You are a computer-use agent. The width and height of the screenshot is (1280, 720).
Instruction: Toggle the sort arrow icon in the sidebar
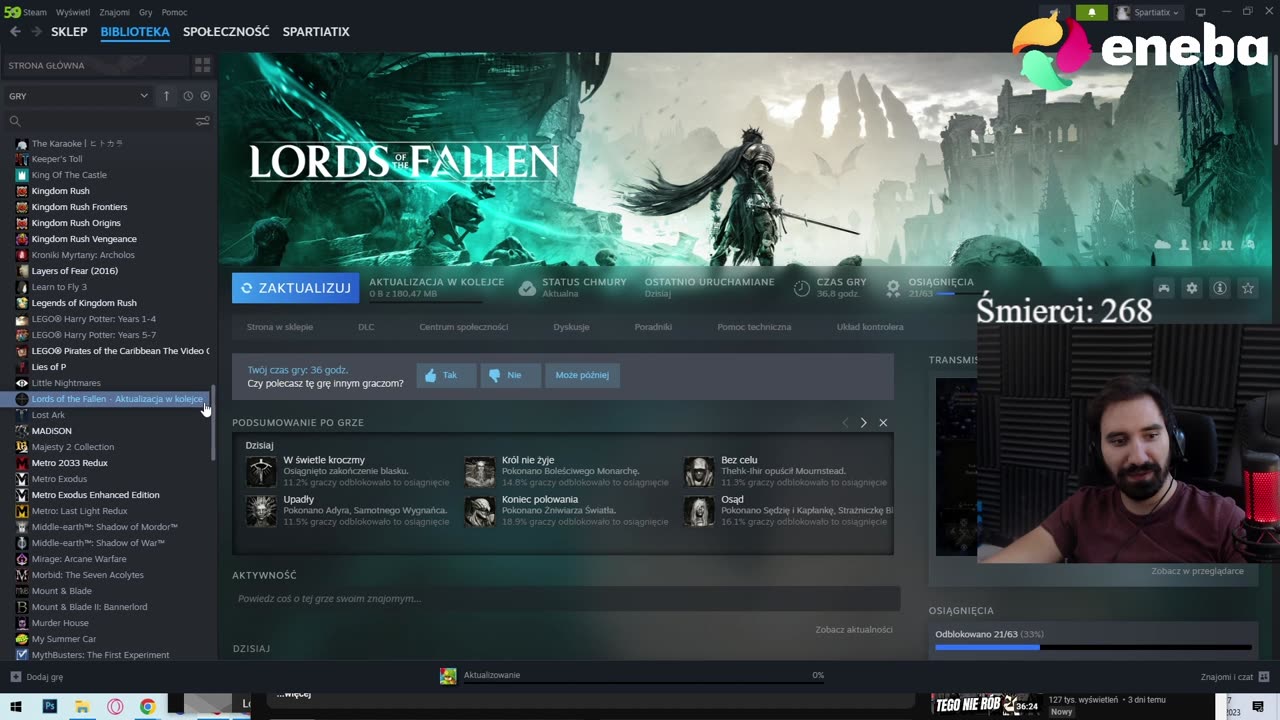[x=167, y=96]
